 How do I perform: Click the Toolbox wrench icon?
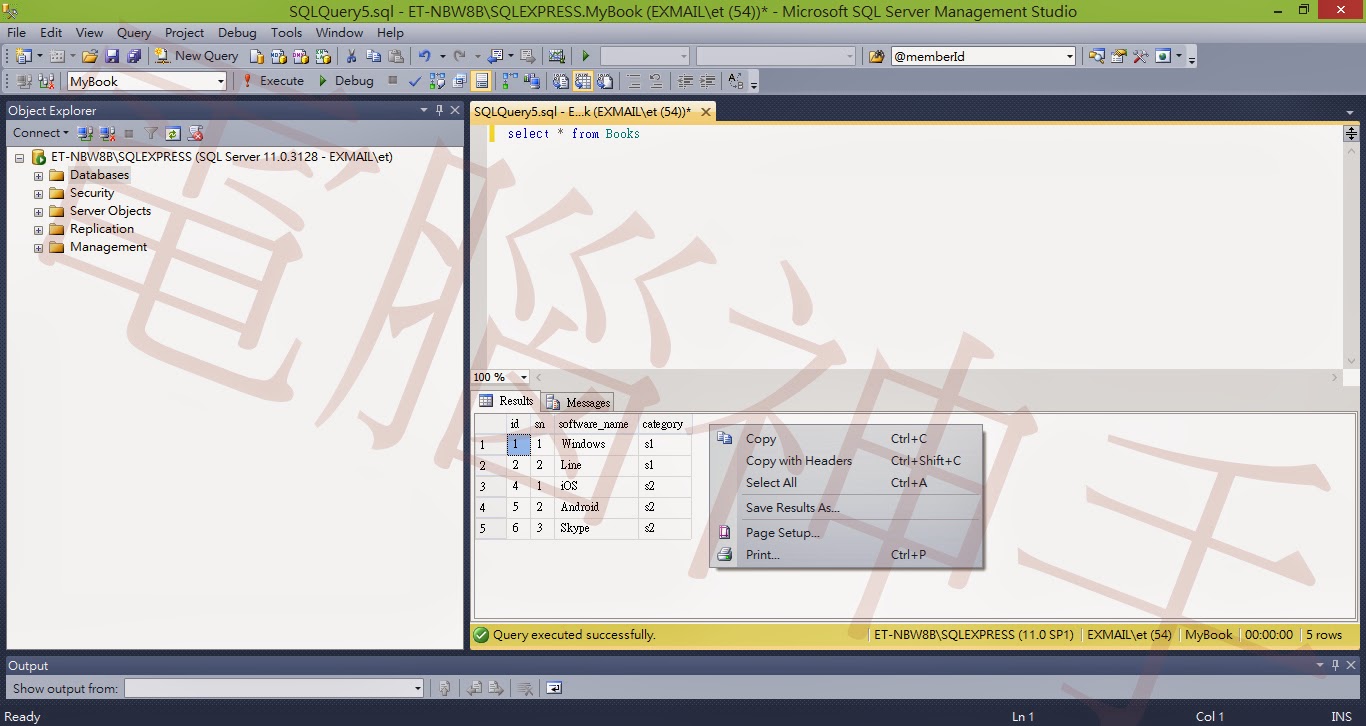(x=1141, y=57)
